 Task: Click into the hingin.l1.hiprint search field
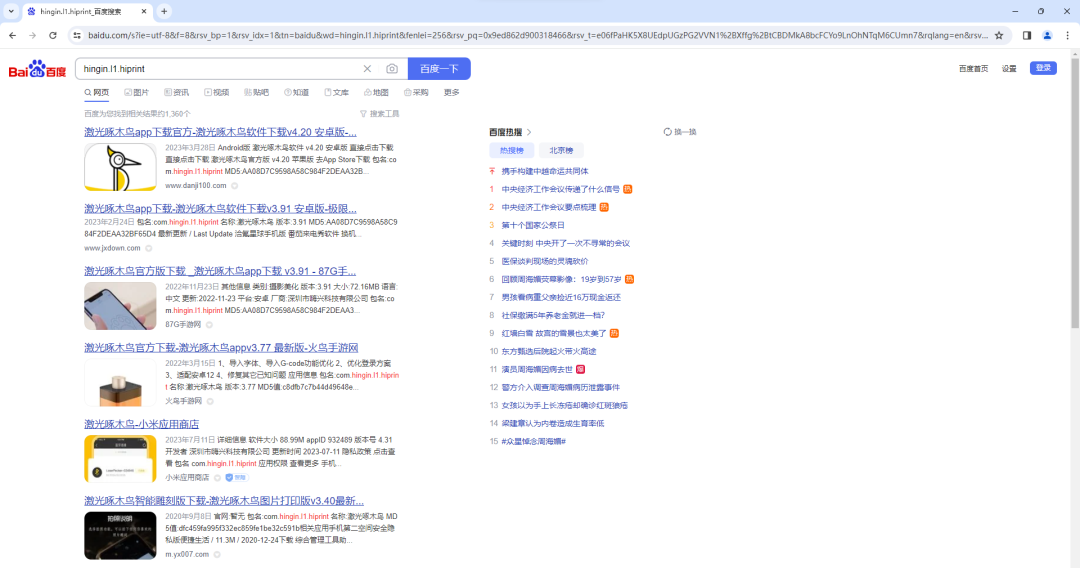pyautogui.click(x=217, y=69)
